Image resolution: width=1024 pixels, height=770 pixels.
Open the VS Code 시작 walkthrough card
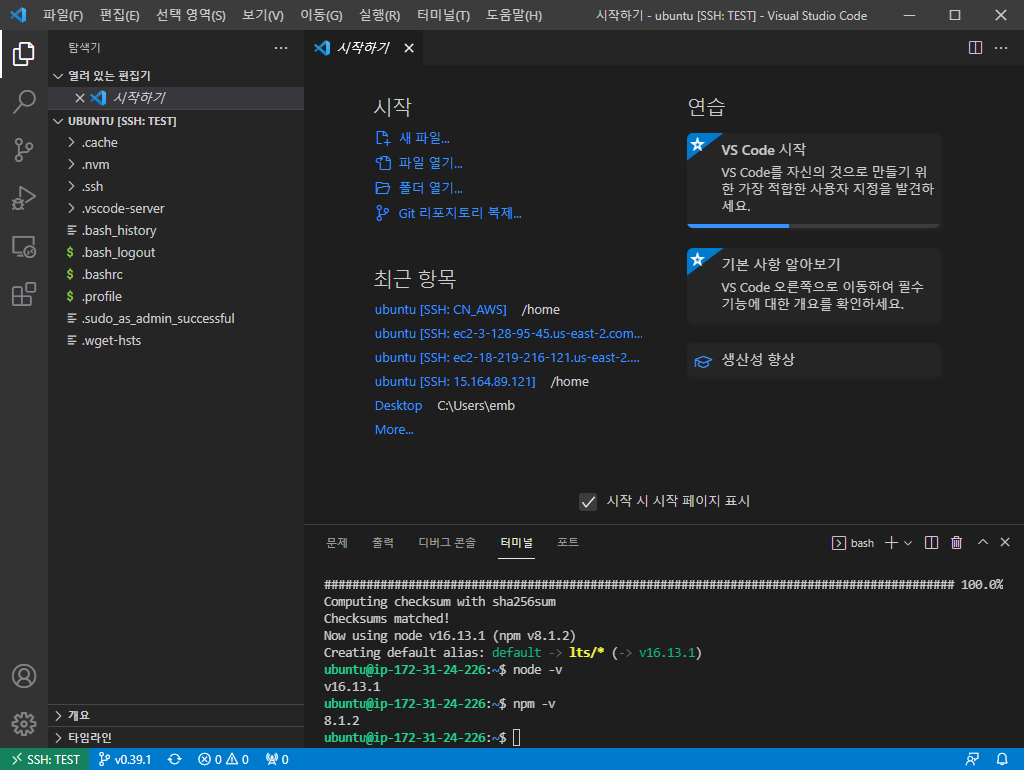point(814,180)
